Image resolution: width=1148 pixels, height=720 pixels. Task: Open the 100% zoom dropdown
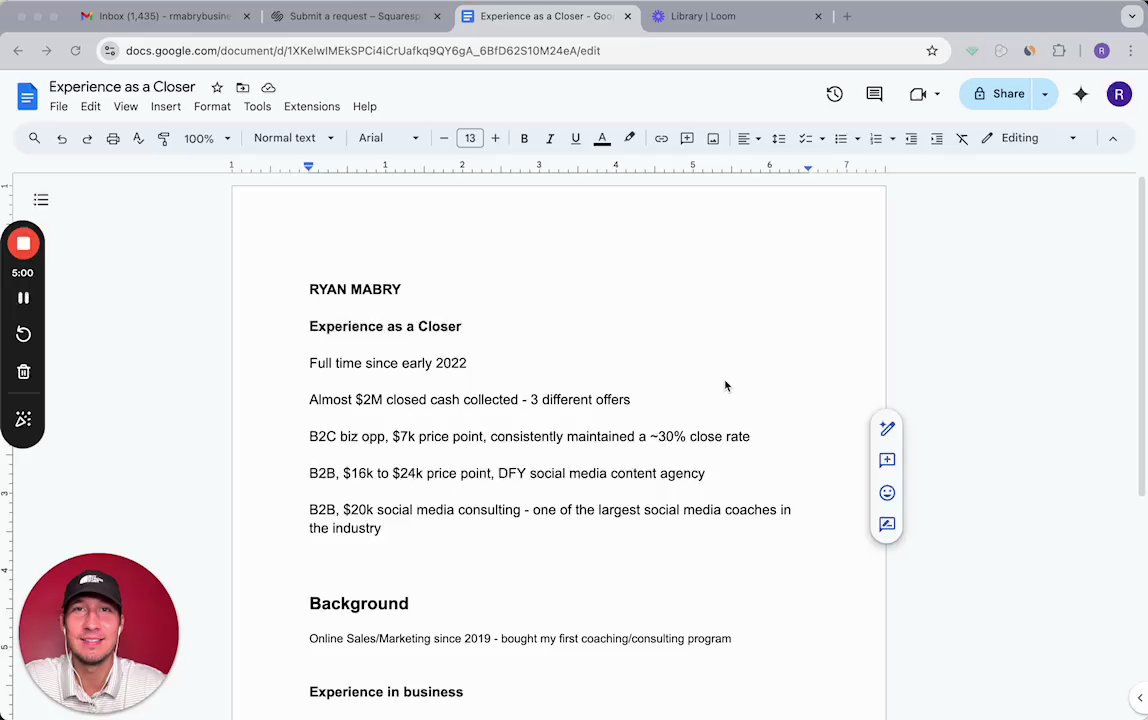(207, 138)
